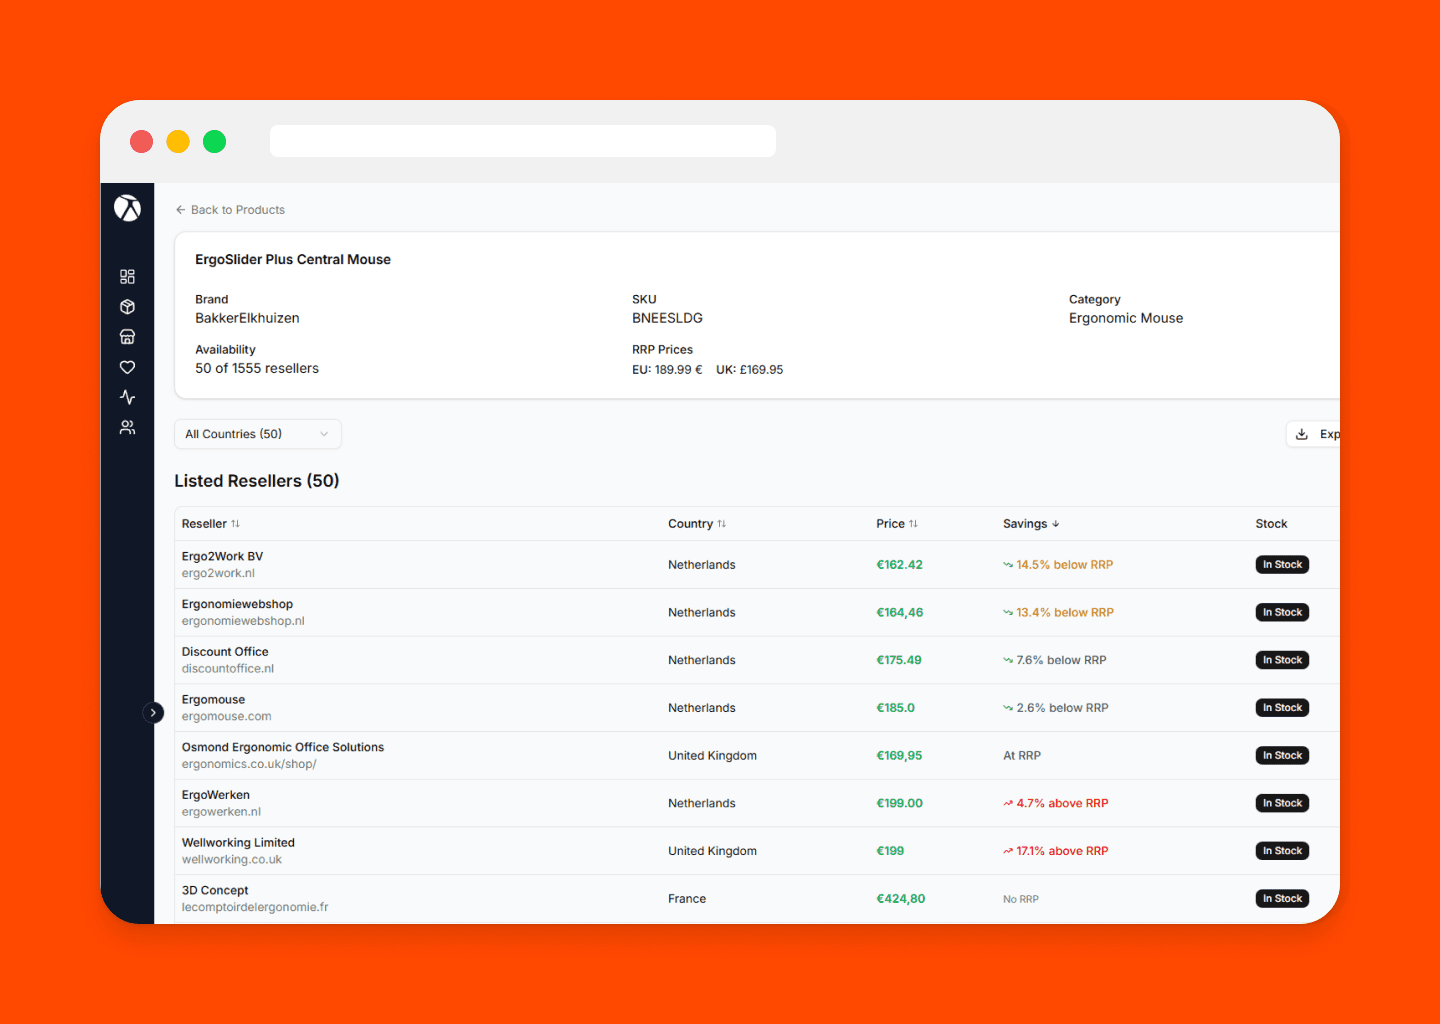
Task: Click In Stock badge for 3D Concept
Action: pyautogui.click(x=1283, y=899)
